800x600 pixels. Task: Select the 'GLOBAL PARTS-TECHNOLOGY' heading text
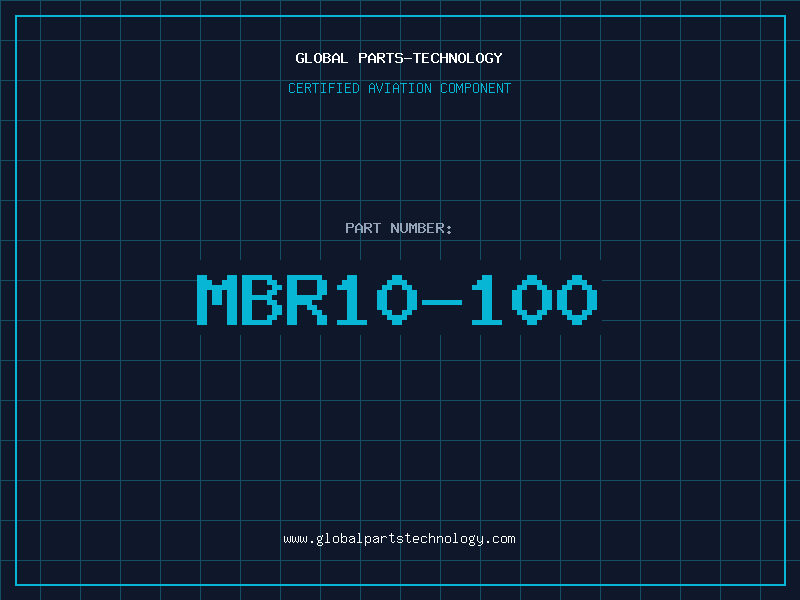pyautogui.click(x=399, y=58)
